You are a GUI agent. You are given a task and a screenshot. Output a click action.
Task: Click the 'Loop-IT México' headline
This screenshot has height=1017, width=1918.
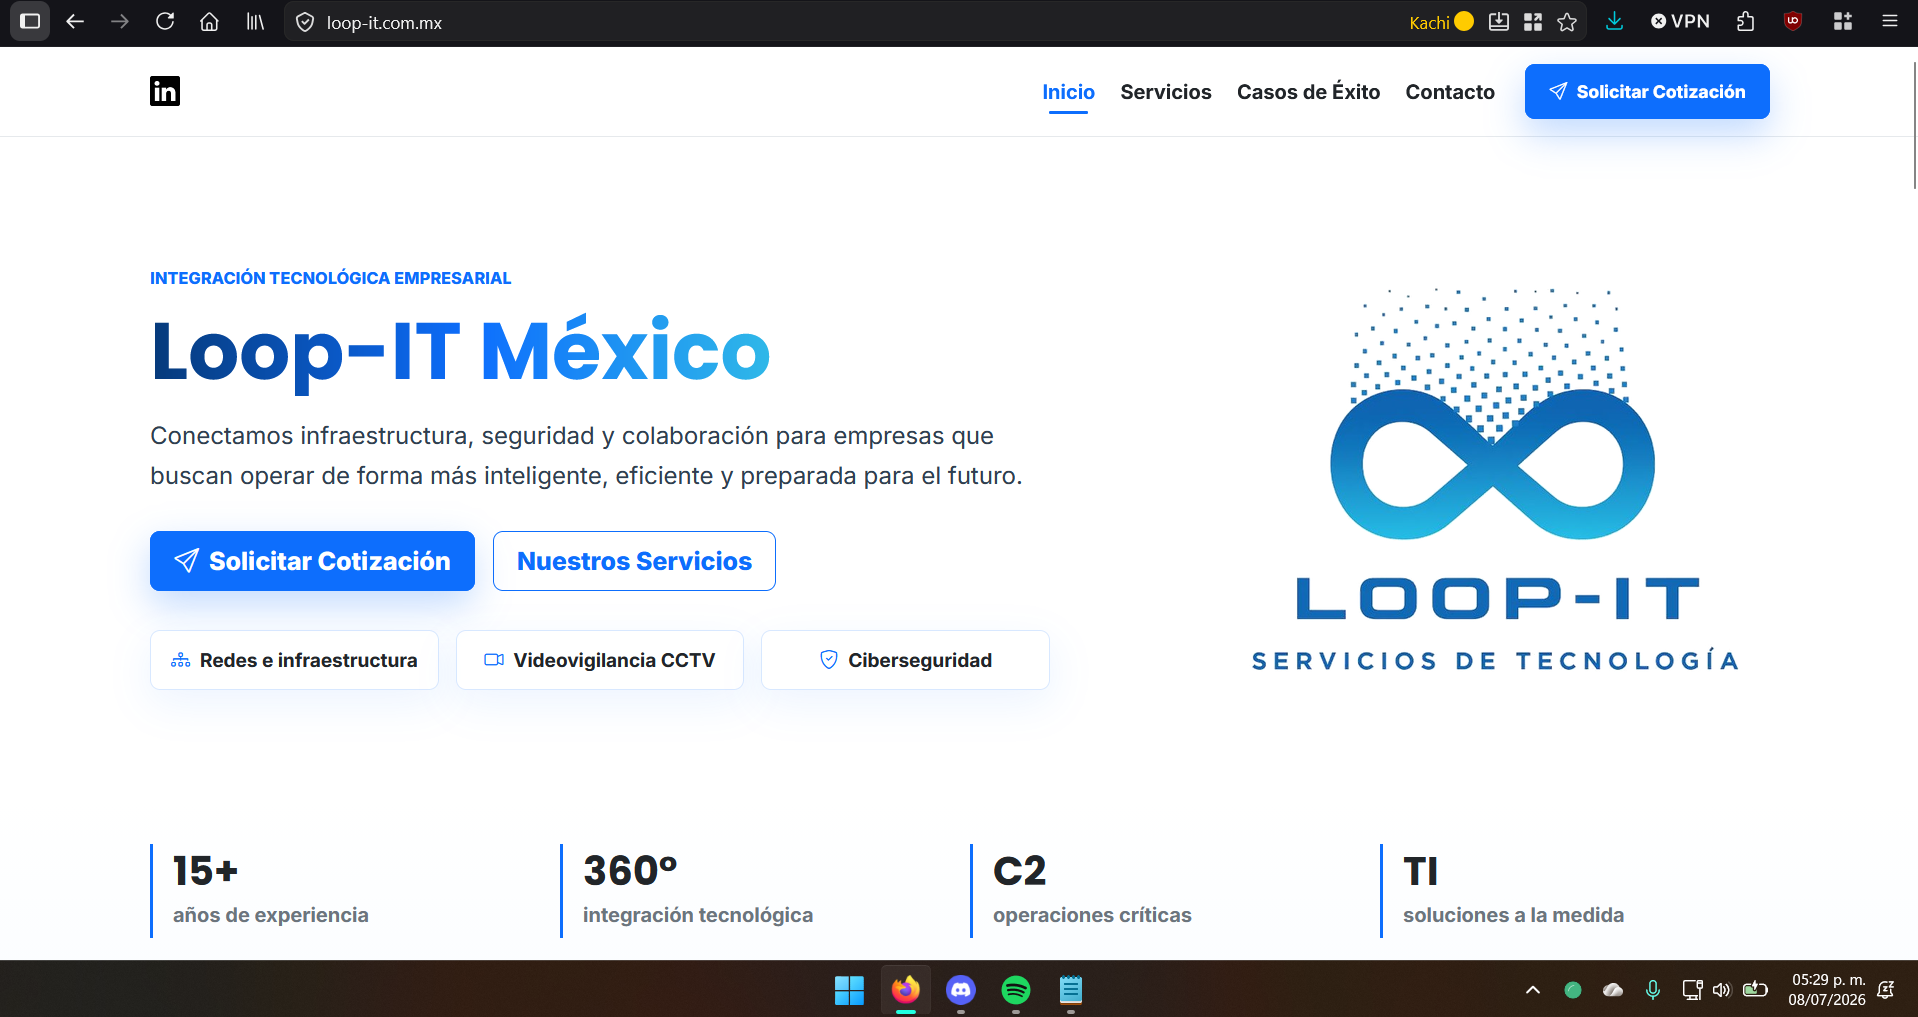click(x=460, y=352)
